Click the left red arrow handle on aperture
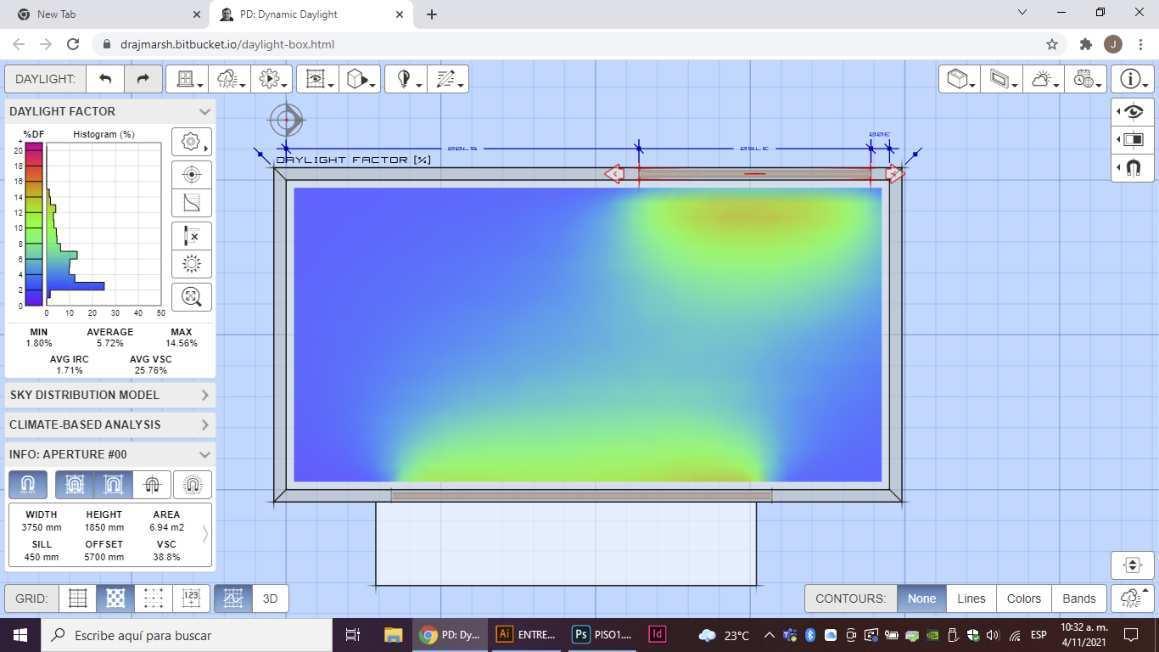 coord(614,174)
